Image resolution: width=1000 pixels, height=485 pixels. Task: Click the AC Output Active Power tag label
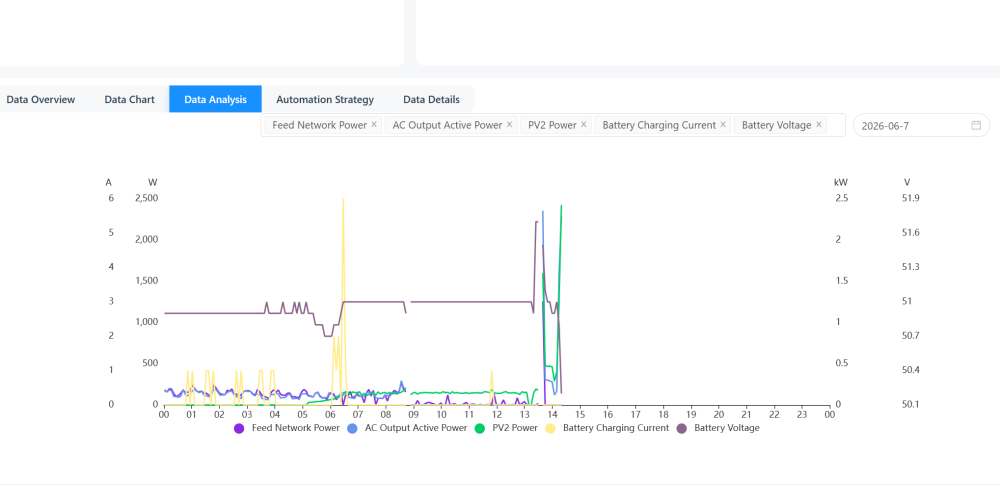tap(448, 125)
